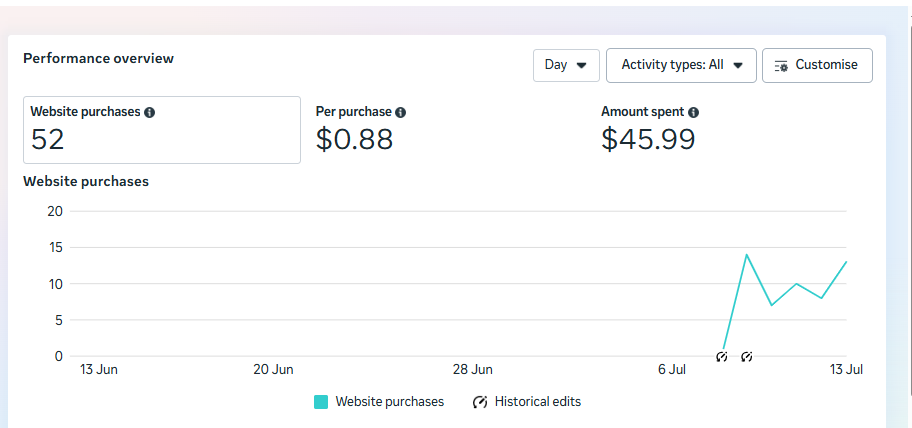Select the Amount spent $45.99 metric
Viewport: 912px width, 428px height.
coord(648,130)
